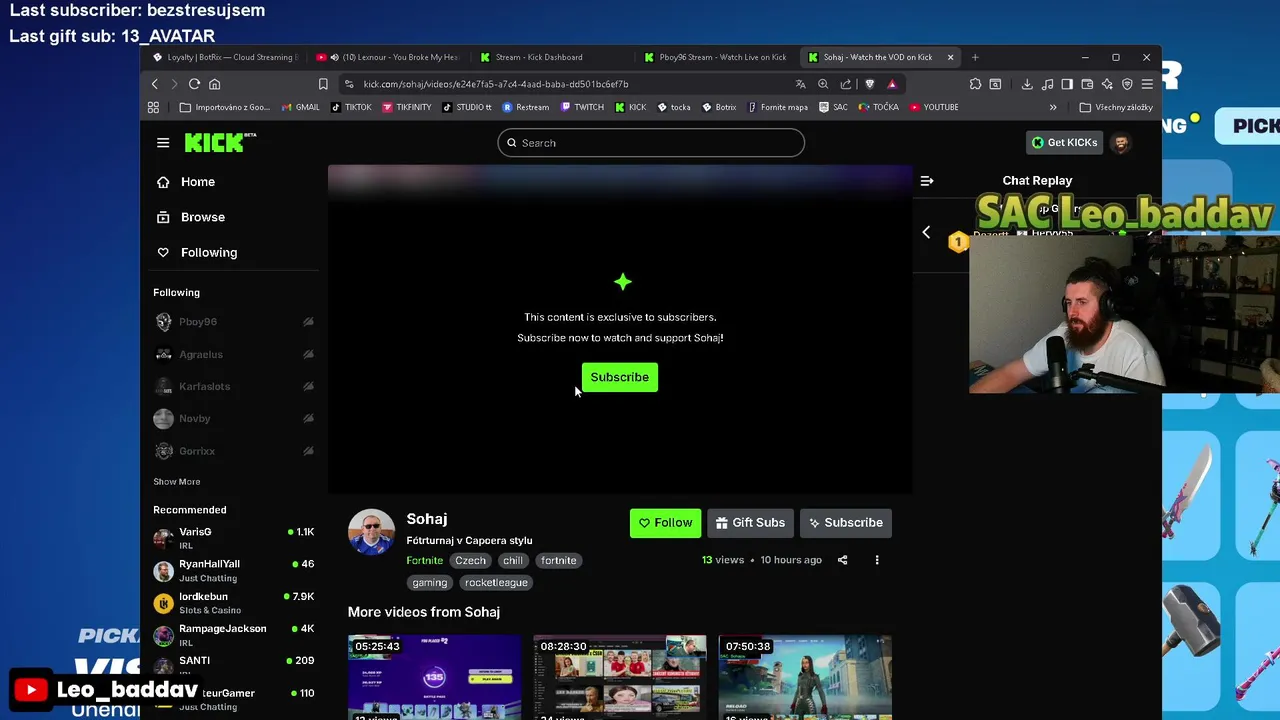Toggle the browser sidebar panel icon

coord(1067,84)
